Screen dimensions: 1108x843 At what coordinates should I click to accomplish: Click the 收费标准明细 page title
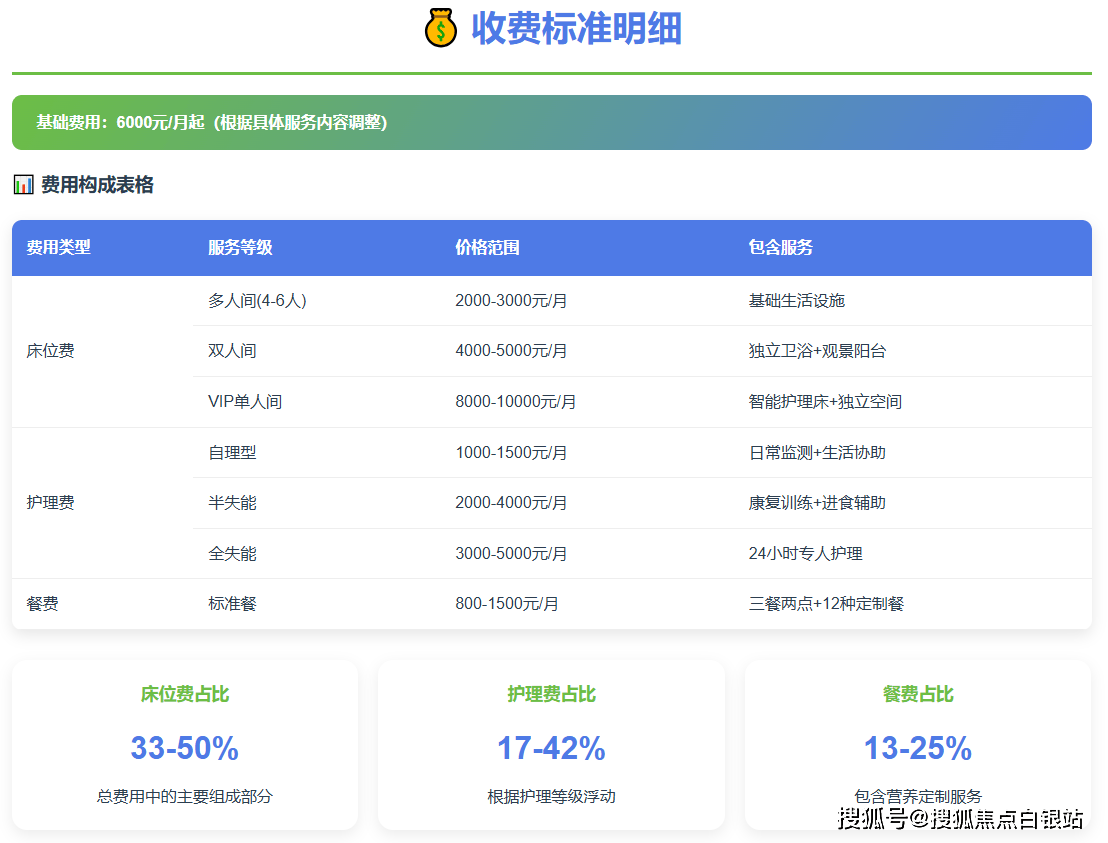(x=576, y=28)
